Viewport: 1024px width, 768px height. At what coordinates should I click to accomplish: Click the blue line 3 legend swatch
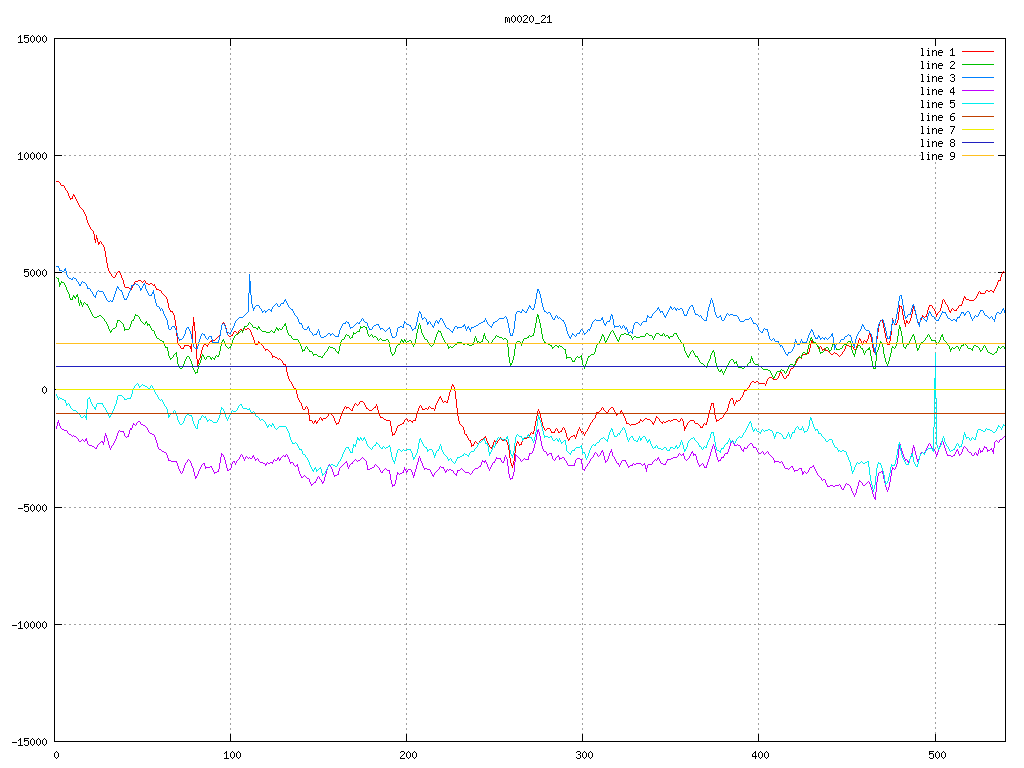(978, 78)
